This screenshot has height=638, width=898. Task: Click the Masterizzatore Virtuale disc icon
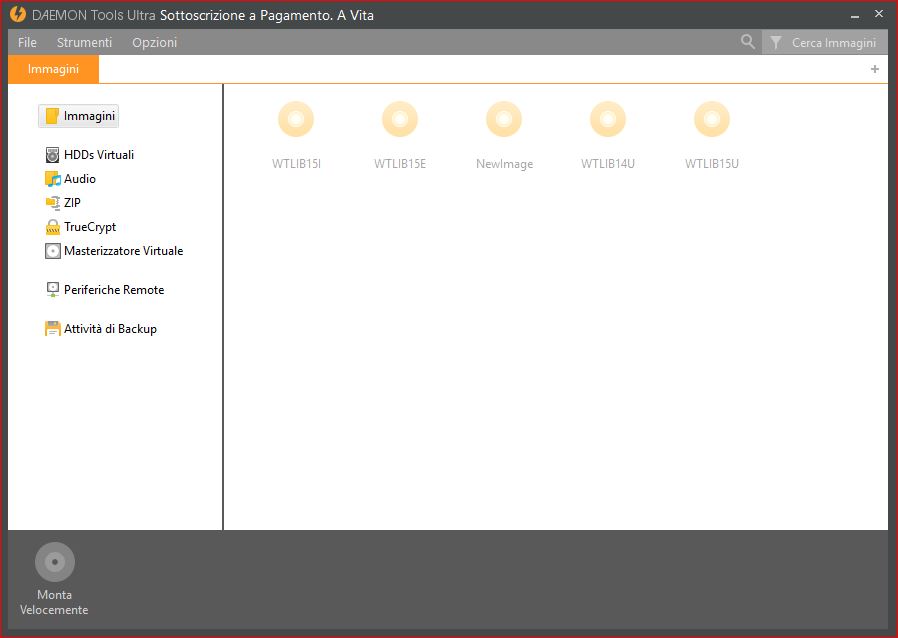(x=52, y=251)
